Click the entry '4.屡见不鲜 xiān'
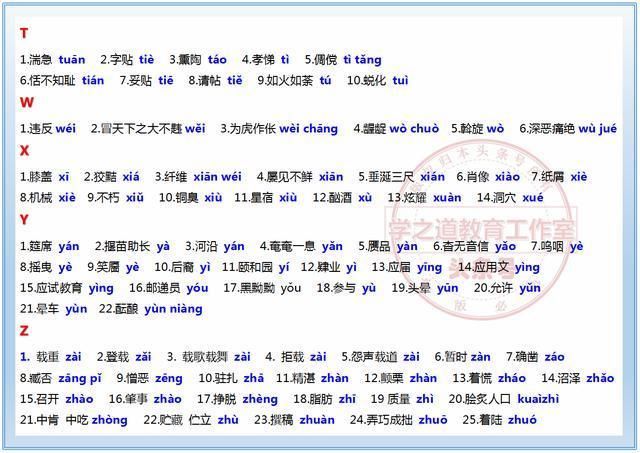Viewport: 640px width, 453px height. click(x=300, y=177)
